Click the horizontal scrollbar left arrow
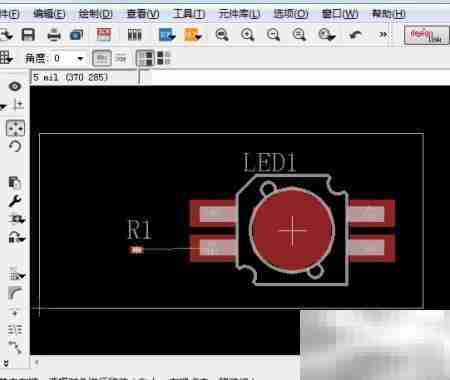This screenshot has width=450, height=380. point(37,362)
